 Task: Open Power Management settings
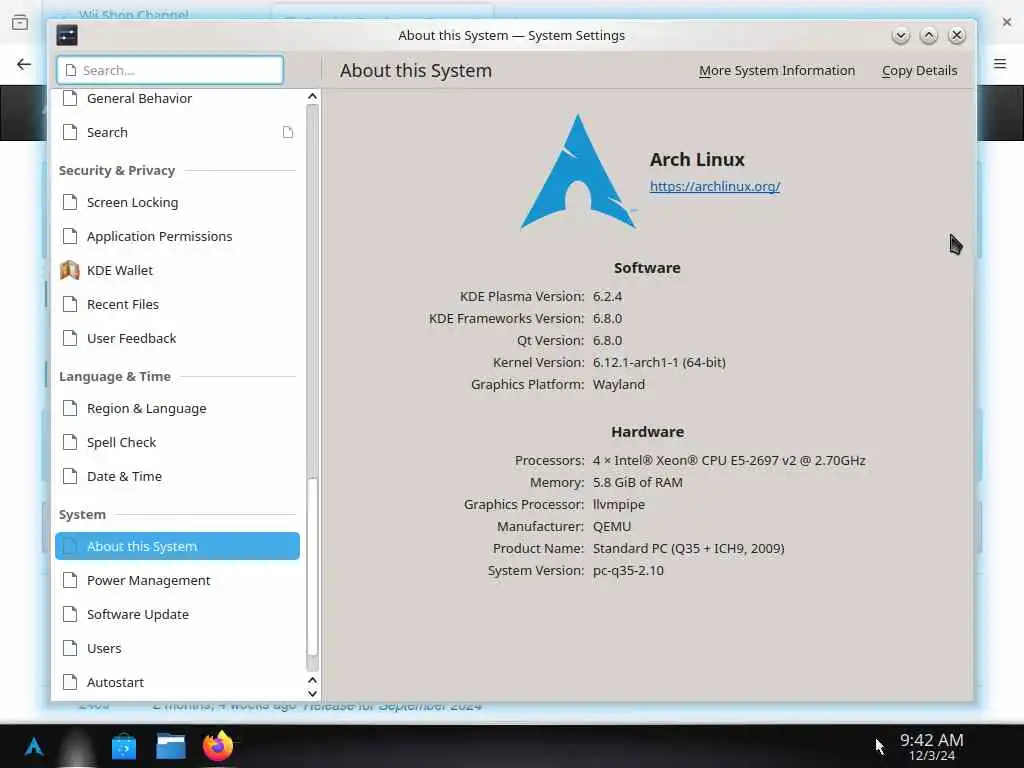coord(177,581)
